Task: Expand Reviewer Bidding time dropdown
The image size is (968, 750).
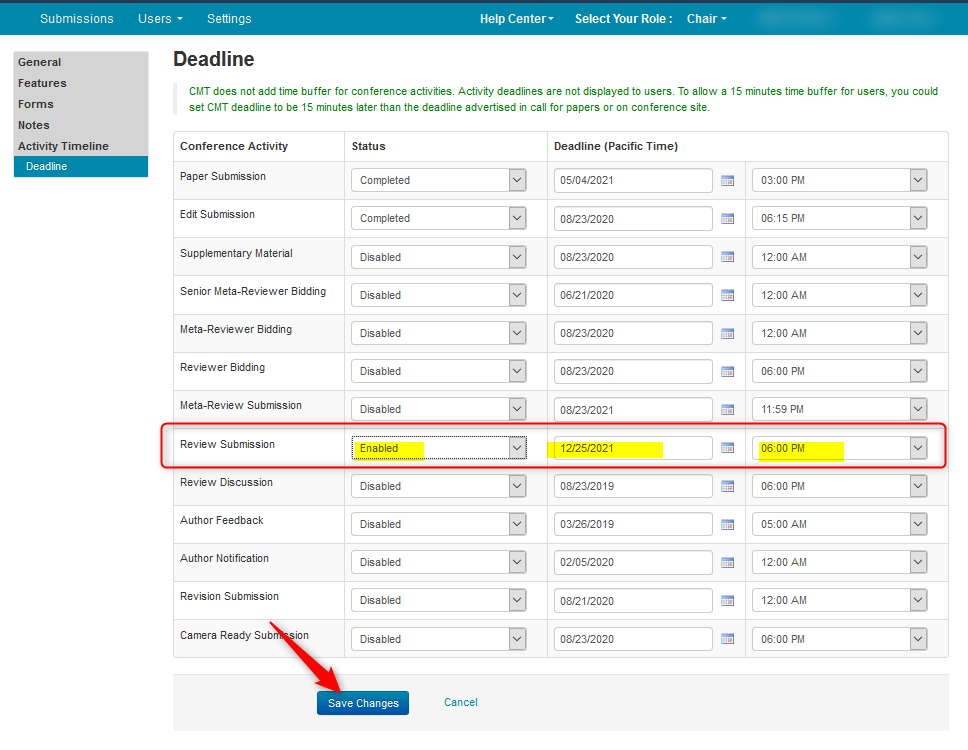Action: pos(839,371)
